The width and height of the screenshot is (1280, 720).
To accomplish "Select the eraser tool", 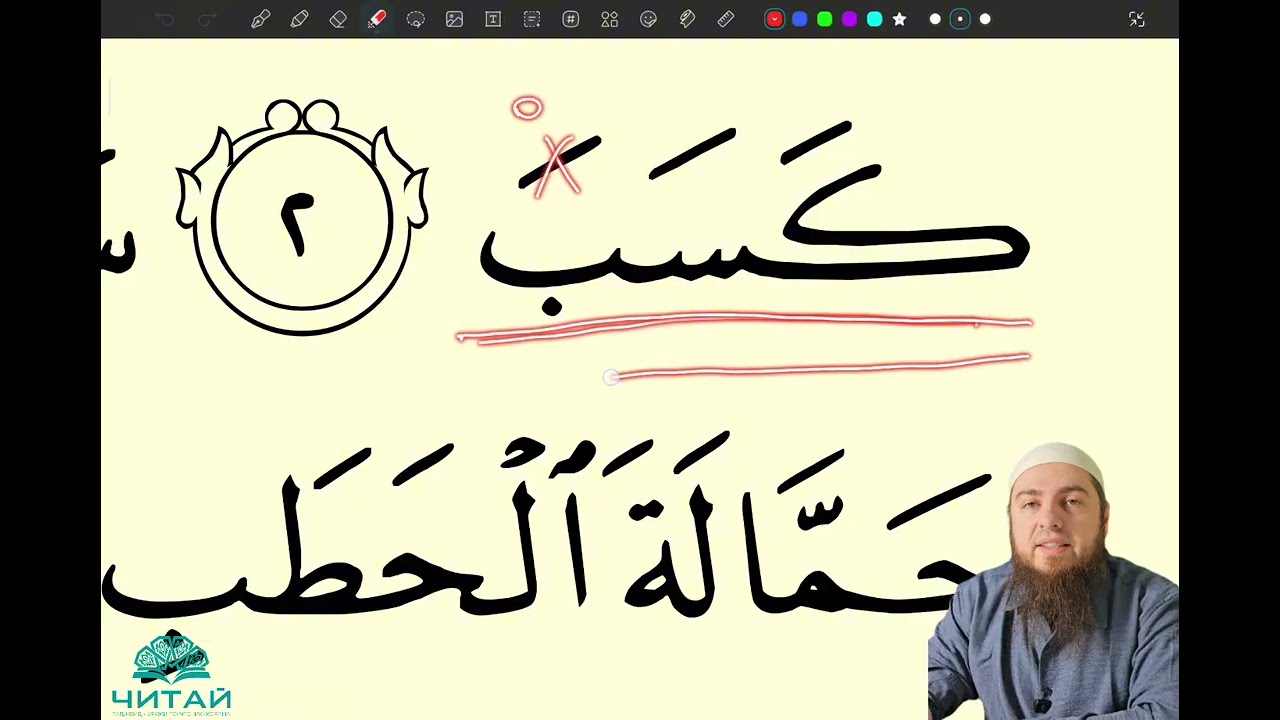I will click(x=338, y=19).
